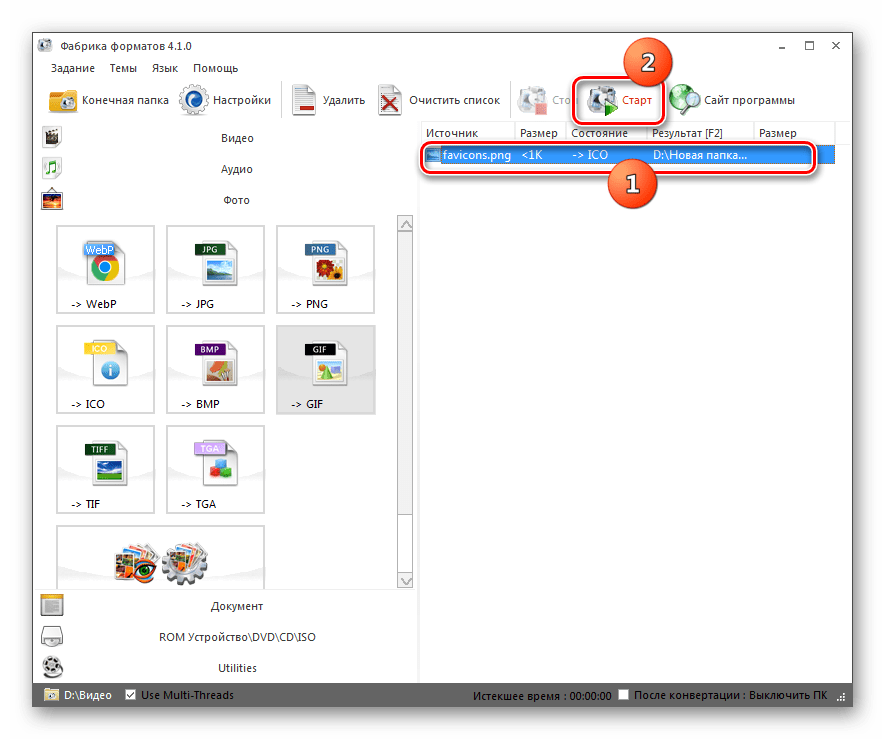
Task: Choose the -> ICO conversion format
Action: coord(106,369)
